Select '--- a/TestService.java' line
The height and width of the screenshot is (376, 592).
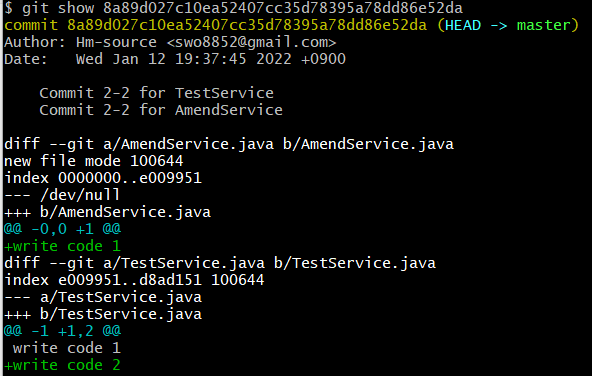coord(103,297)
